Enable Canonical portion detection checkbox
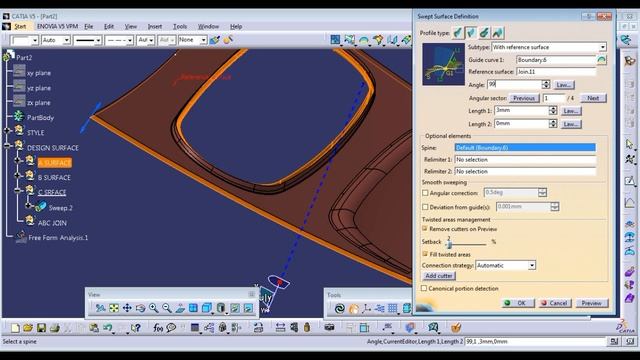 424,288
